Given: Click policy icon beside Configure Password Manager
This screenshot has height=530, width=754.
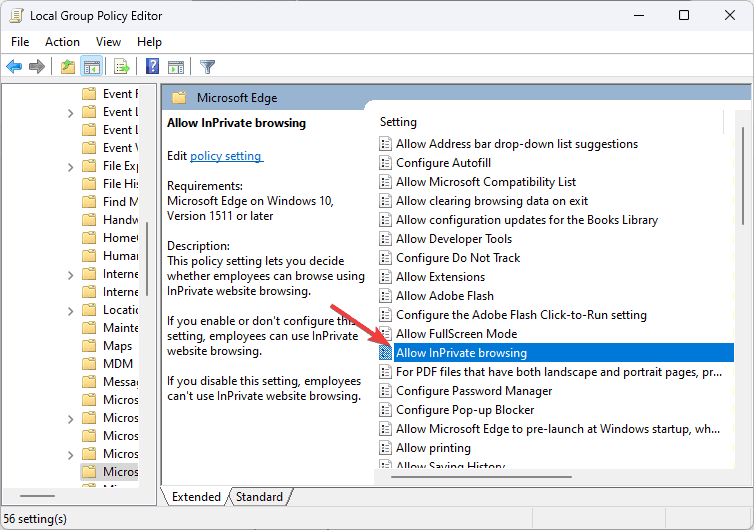Looking at the screenshot, I should point(385,391).
